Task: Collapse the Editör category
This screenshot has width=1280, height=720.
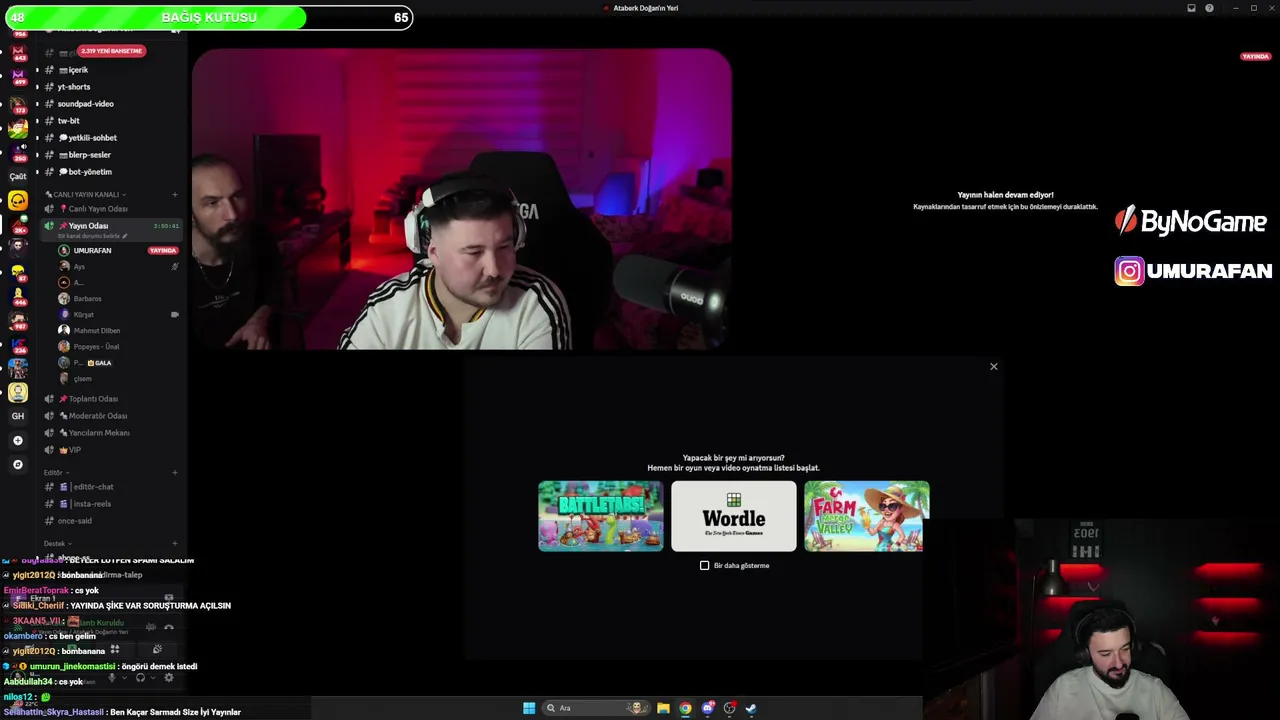Action: [x=55, y=472]
